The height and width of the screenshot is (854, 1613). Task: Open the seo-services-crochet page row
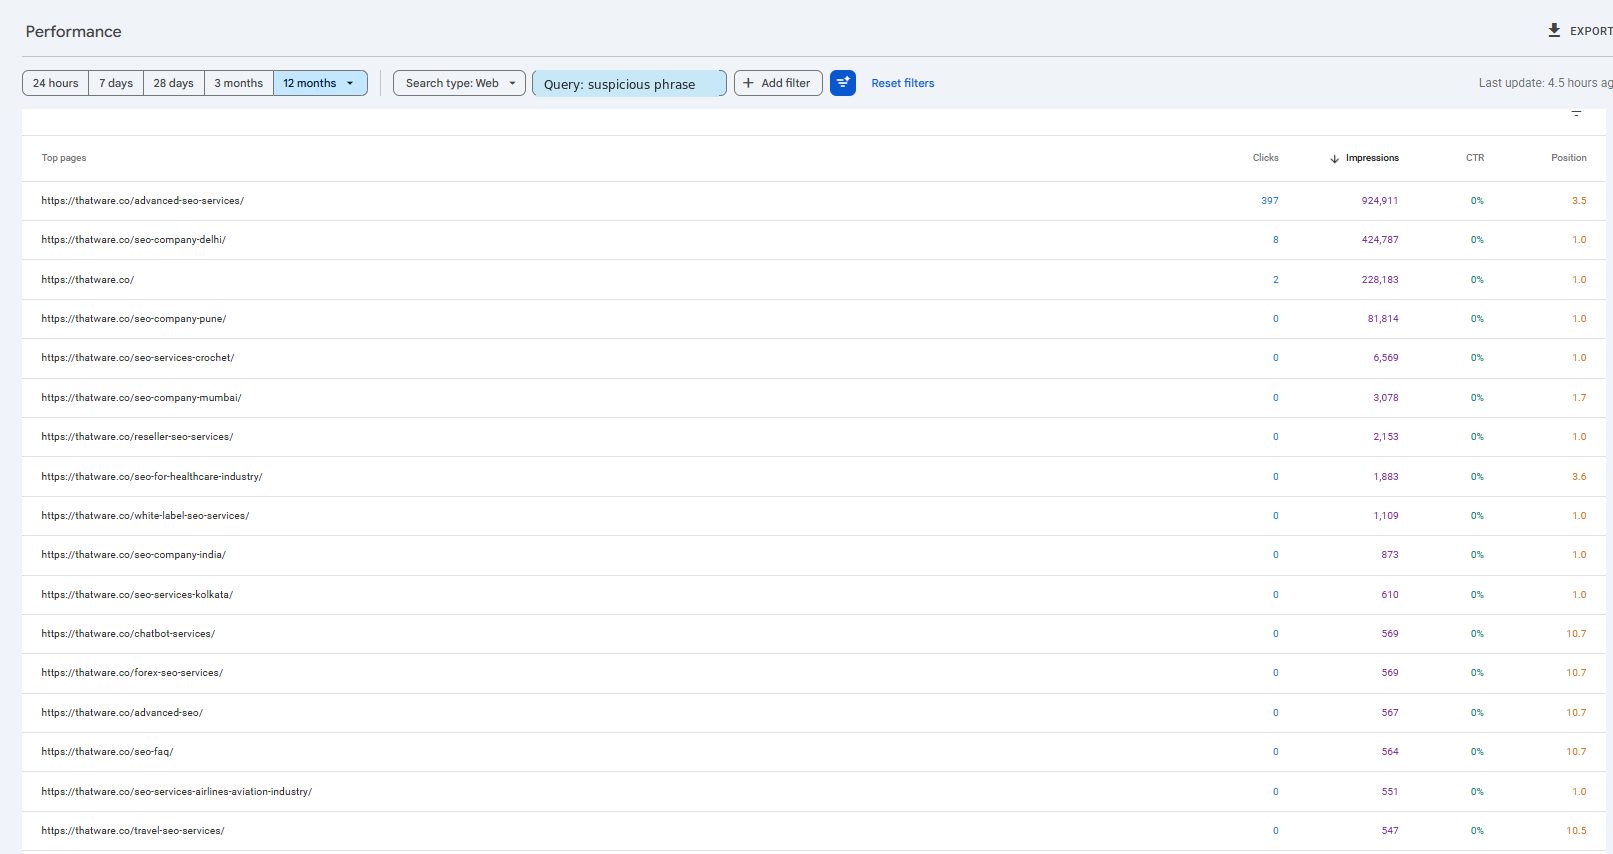(x=814, y=358)
